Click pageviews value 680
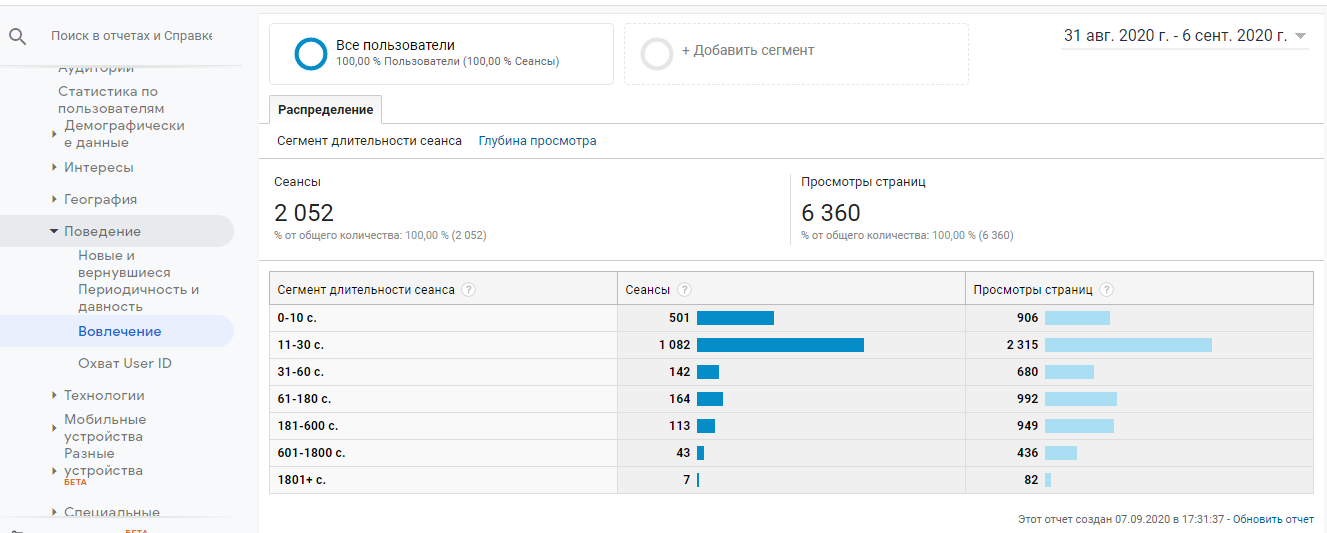 (1028, 372)
